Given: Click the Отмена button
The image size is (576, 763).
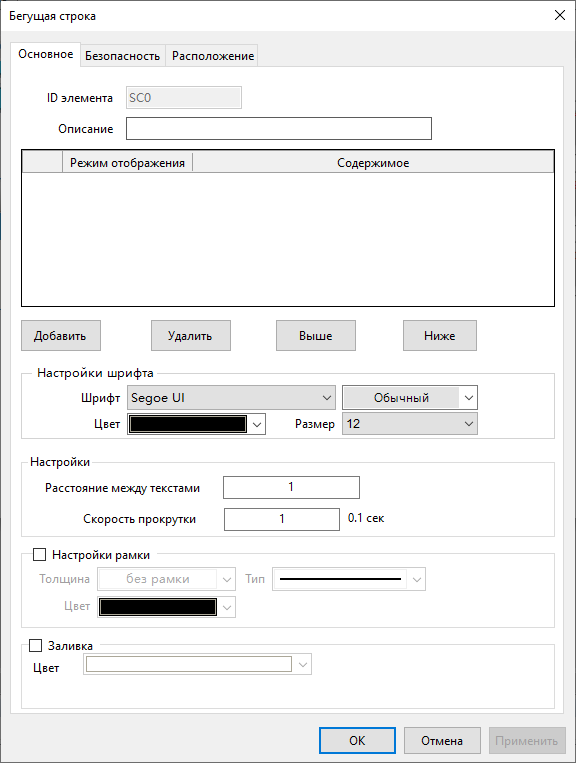Looking at the screenshot, I should (442, 741).
